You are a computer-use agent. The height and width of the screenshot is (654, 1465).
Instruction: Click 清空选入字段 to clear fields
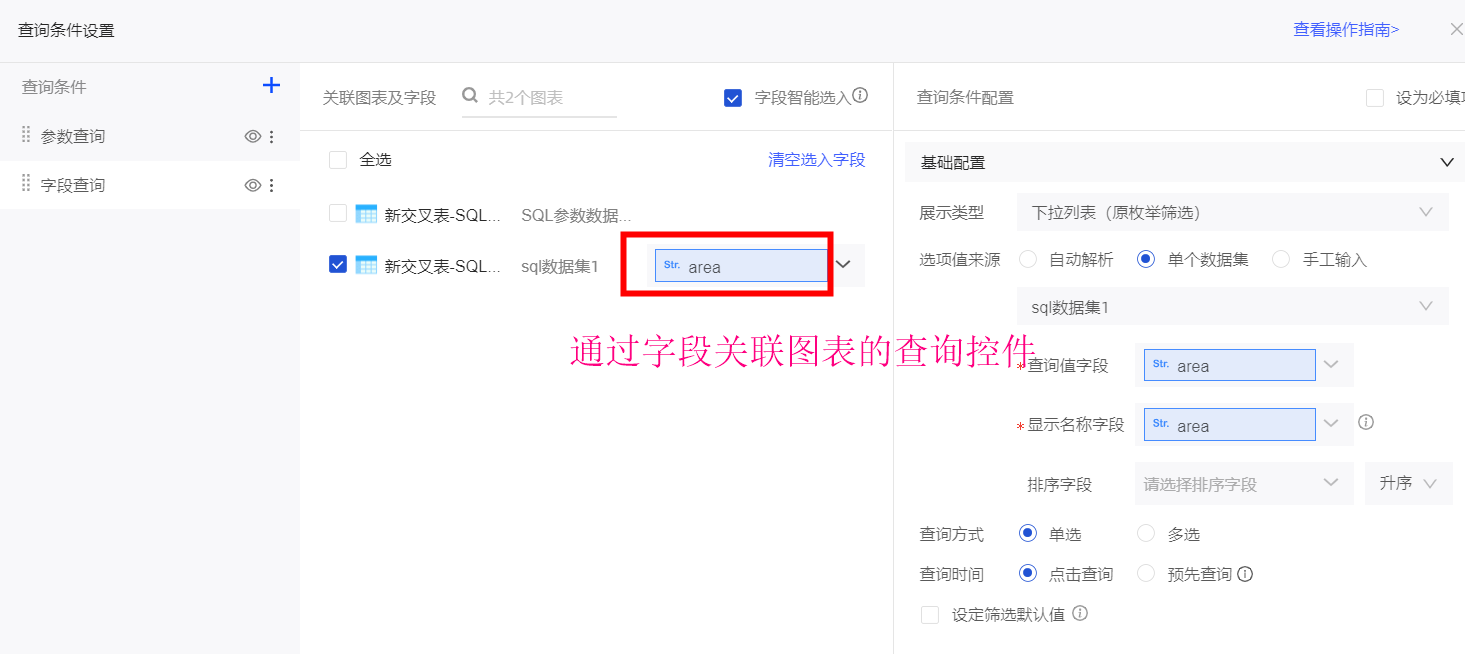click(x=816, y=160)
